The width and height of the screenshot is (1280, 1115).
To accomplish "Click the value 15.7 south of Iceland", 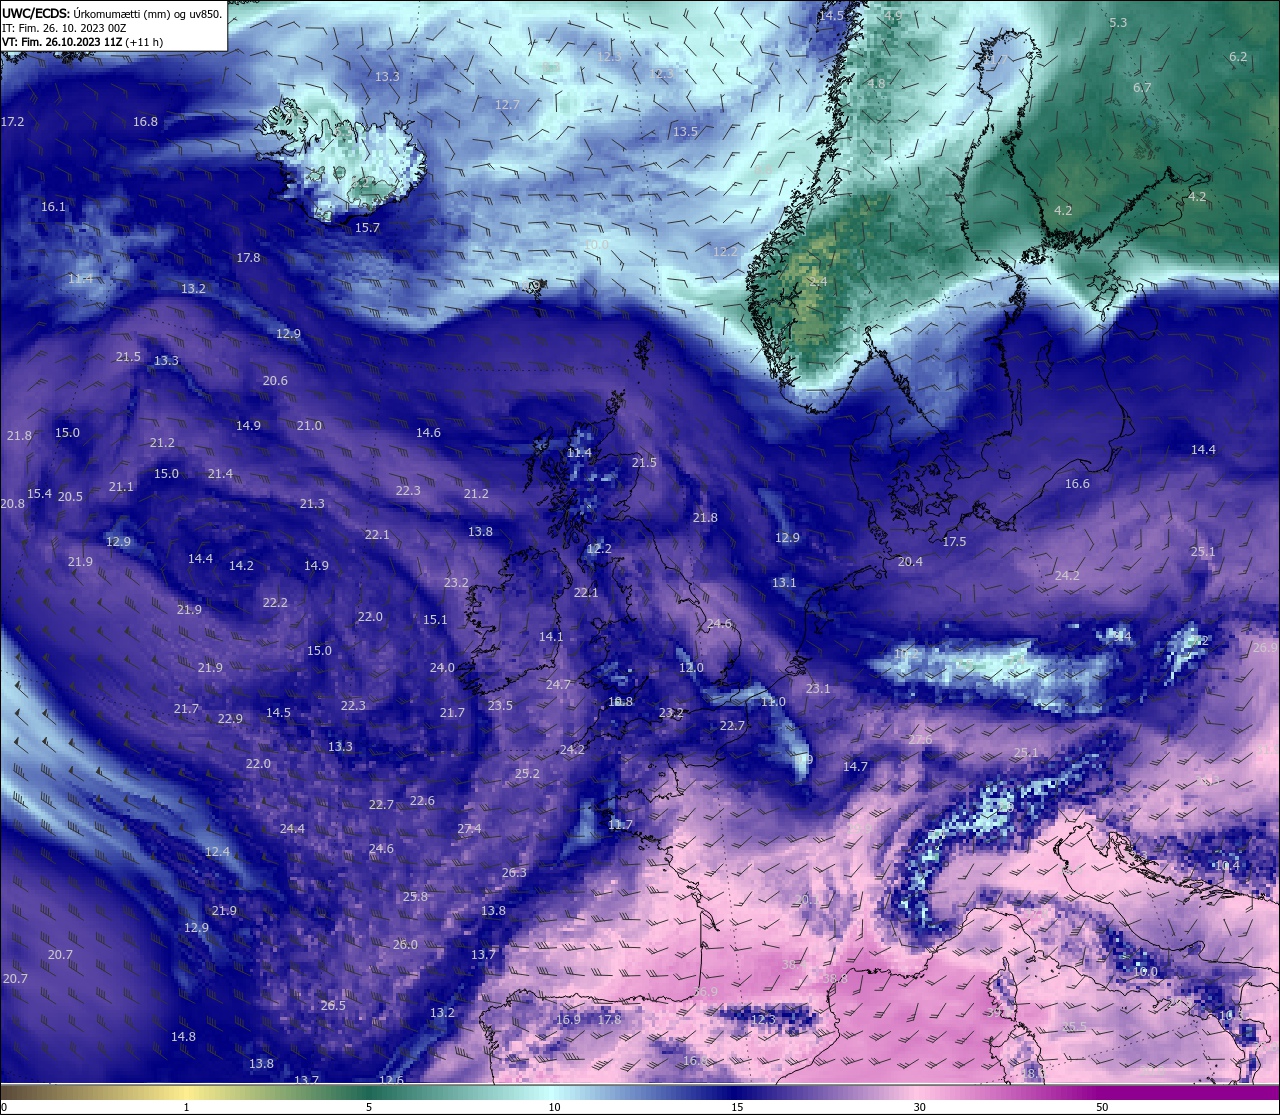I will (x=367, y=228).
